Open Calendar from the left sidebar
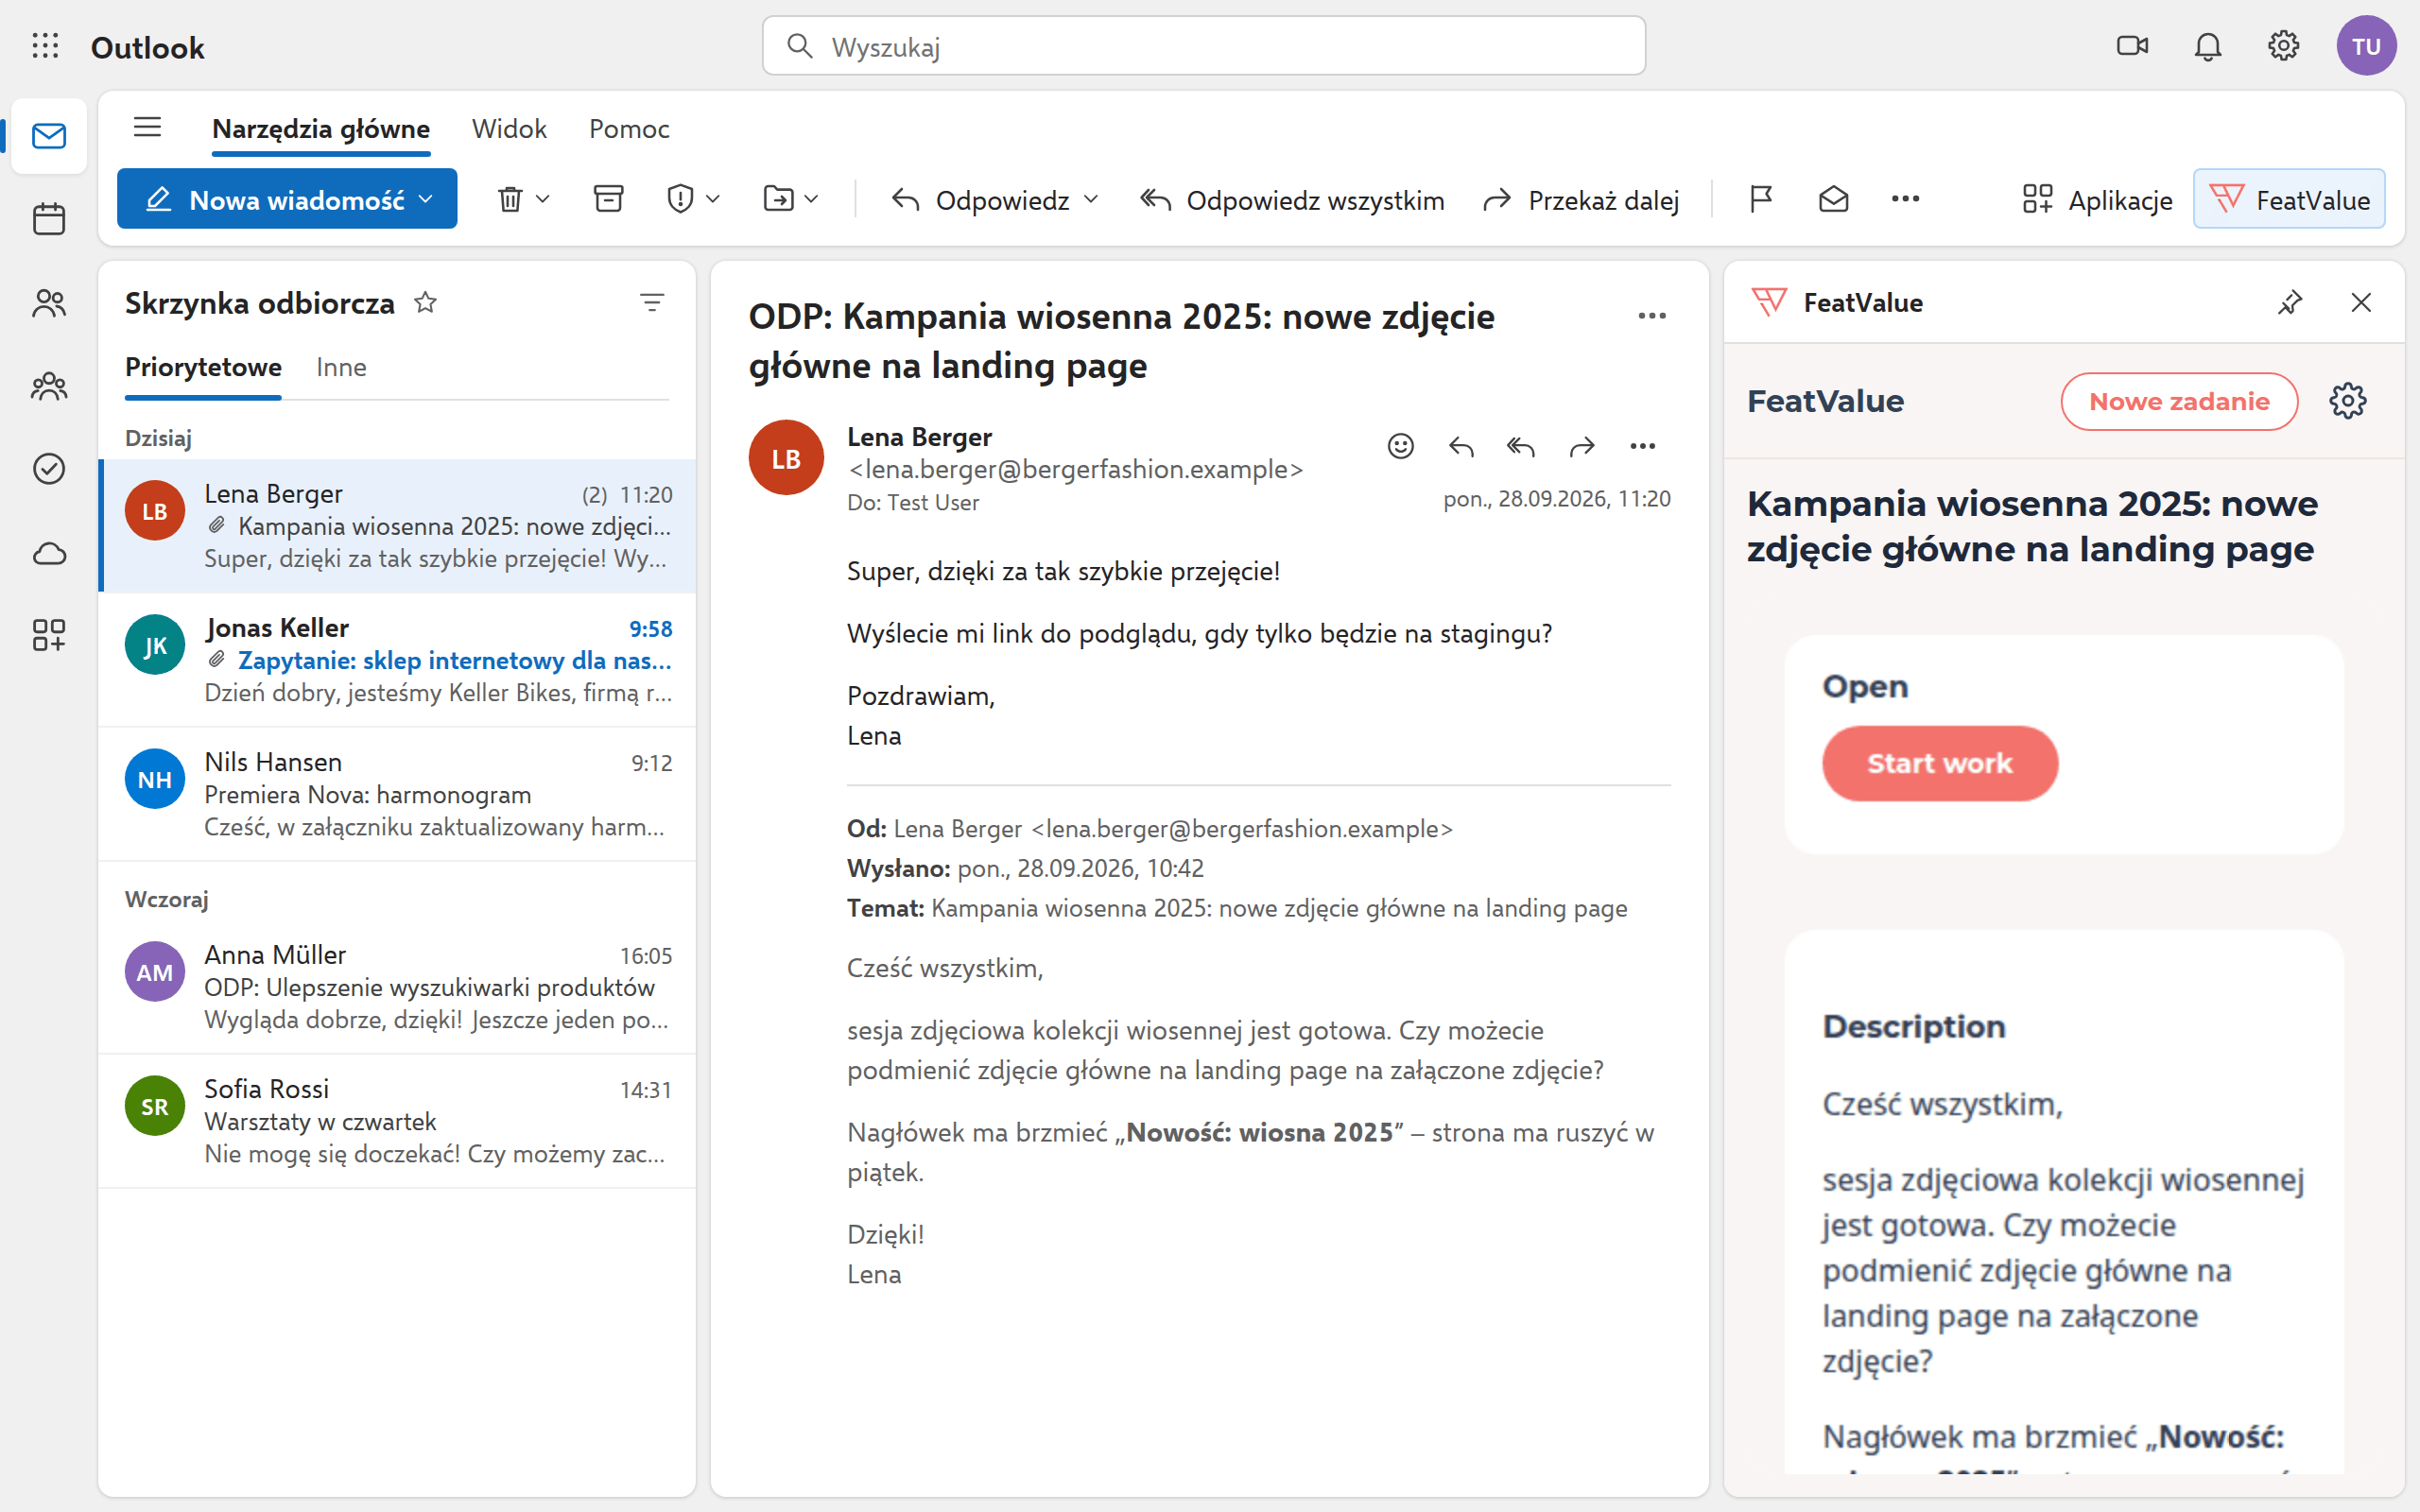 coord(49,219)
